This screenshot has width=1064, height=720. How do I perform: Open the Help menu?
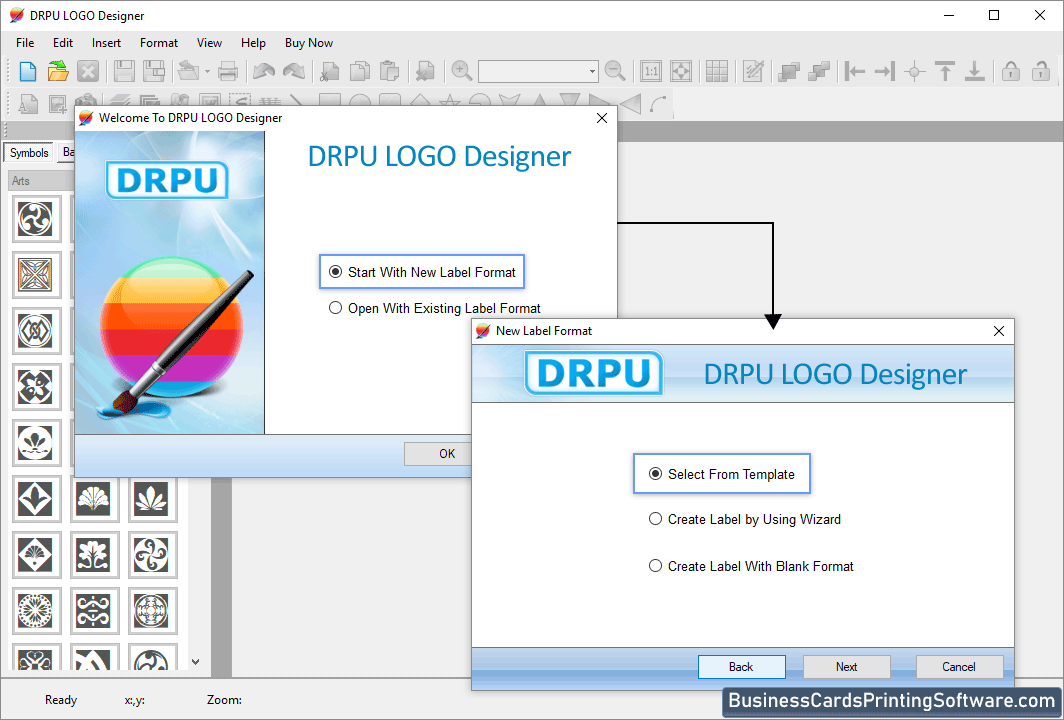coord(253,43)
